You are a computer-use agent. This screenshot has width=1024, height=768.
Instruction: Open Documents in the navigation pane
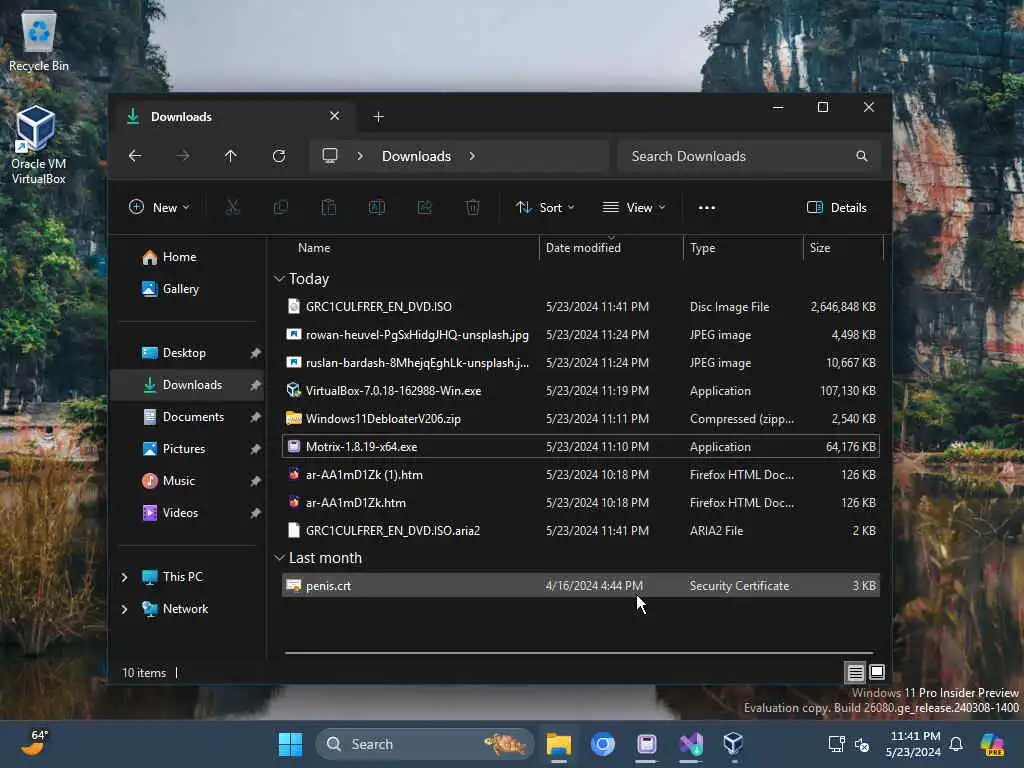click(x=184, y=417)
